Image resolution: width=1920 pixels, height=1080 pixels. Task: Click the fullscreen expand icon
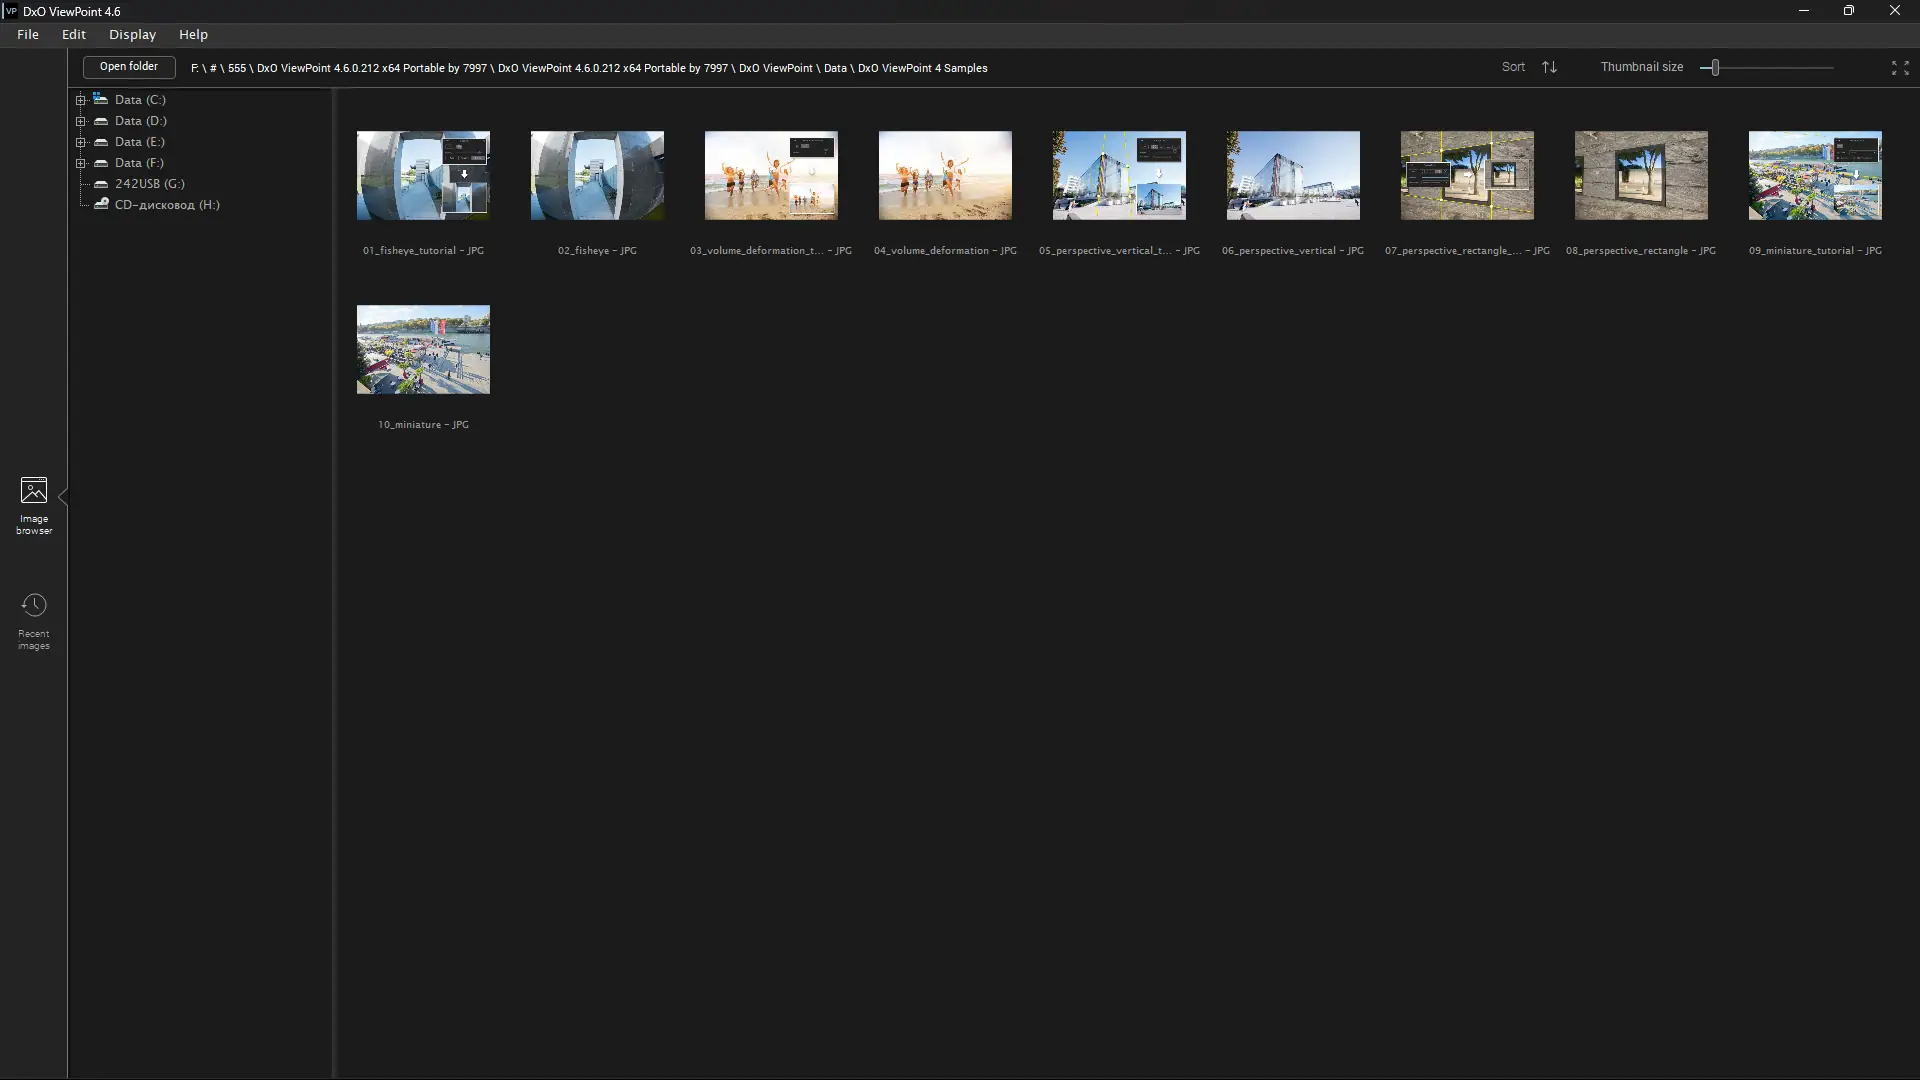(x=1900, y=68)
